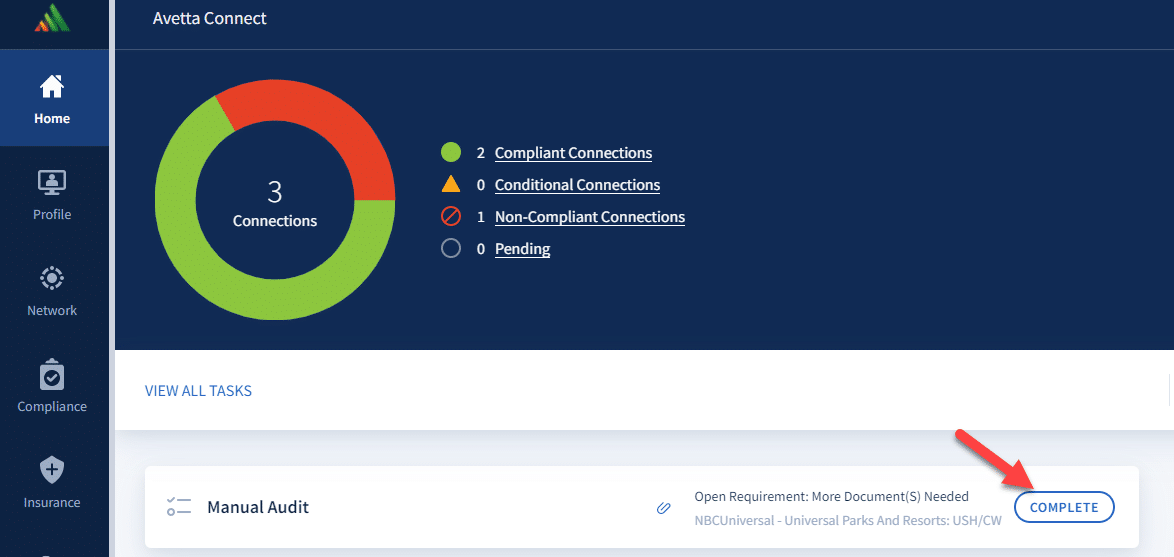Open the Compliance clipboard icon
Screen dimensions: 1174x557
click(x=52, y=374)
